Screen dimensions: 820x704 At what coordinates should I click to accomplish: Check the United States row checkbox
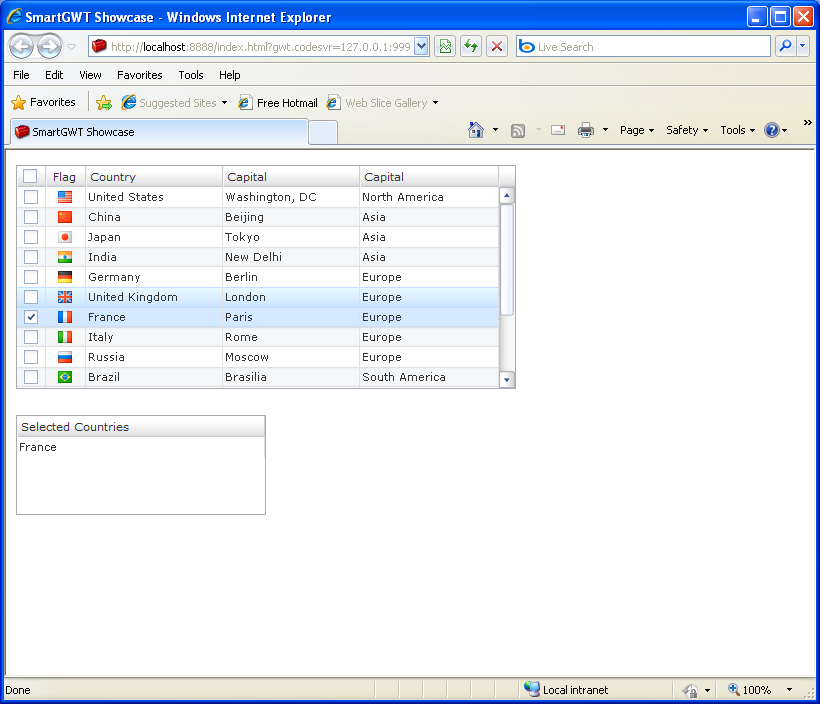(x=31, y=197)
